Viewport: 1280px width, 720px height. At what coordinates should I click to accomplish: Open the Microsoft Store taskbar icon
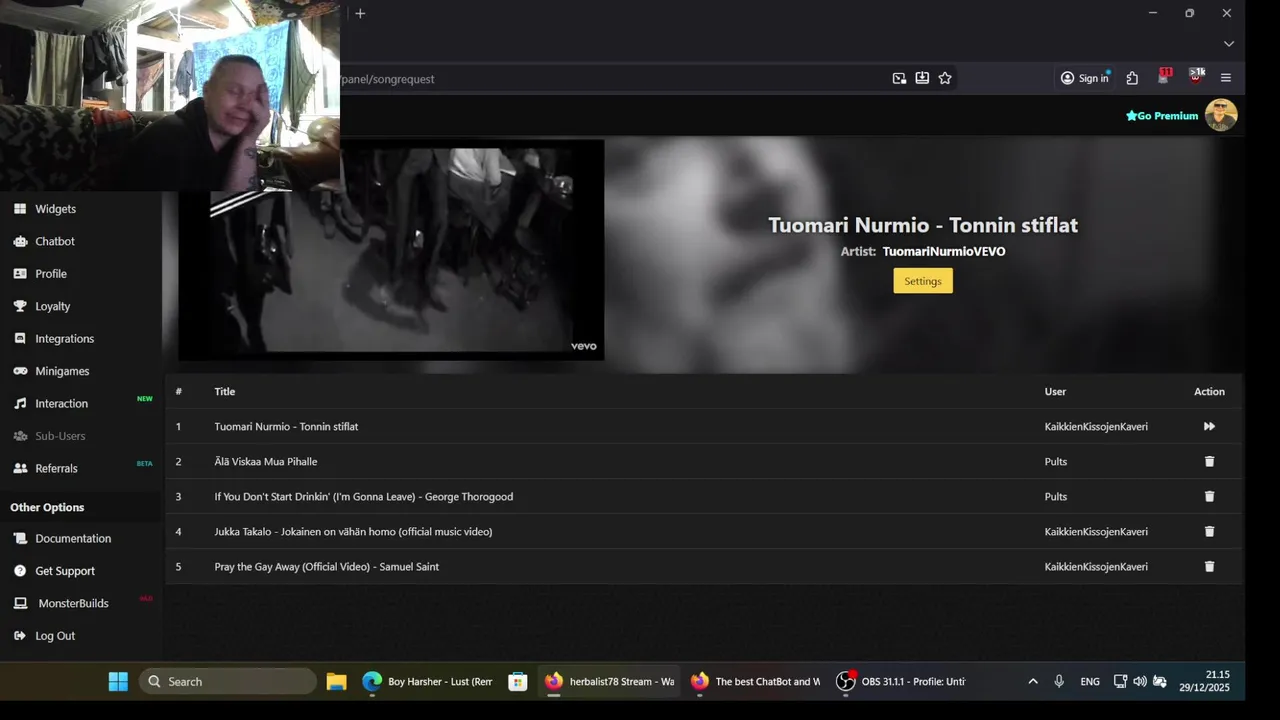click(518, 681)
